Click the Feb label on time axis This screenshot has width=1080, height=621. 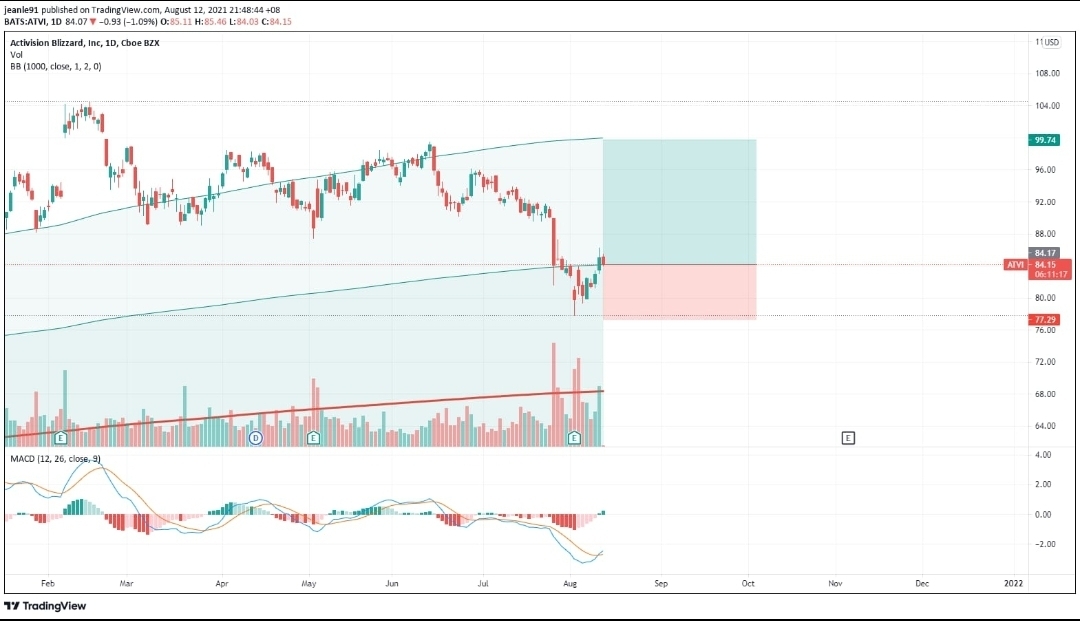click(x=48, y=583)
